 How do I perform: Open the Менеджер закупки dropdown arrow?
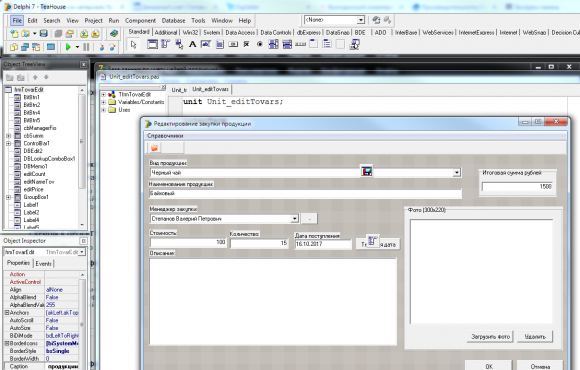coord(294,219)
